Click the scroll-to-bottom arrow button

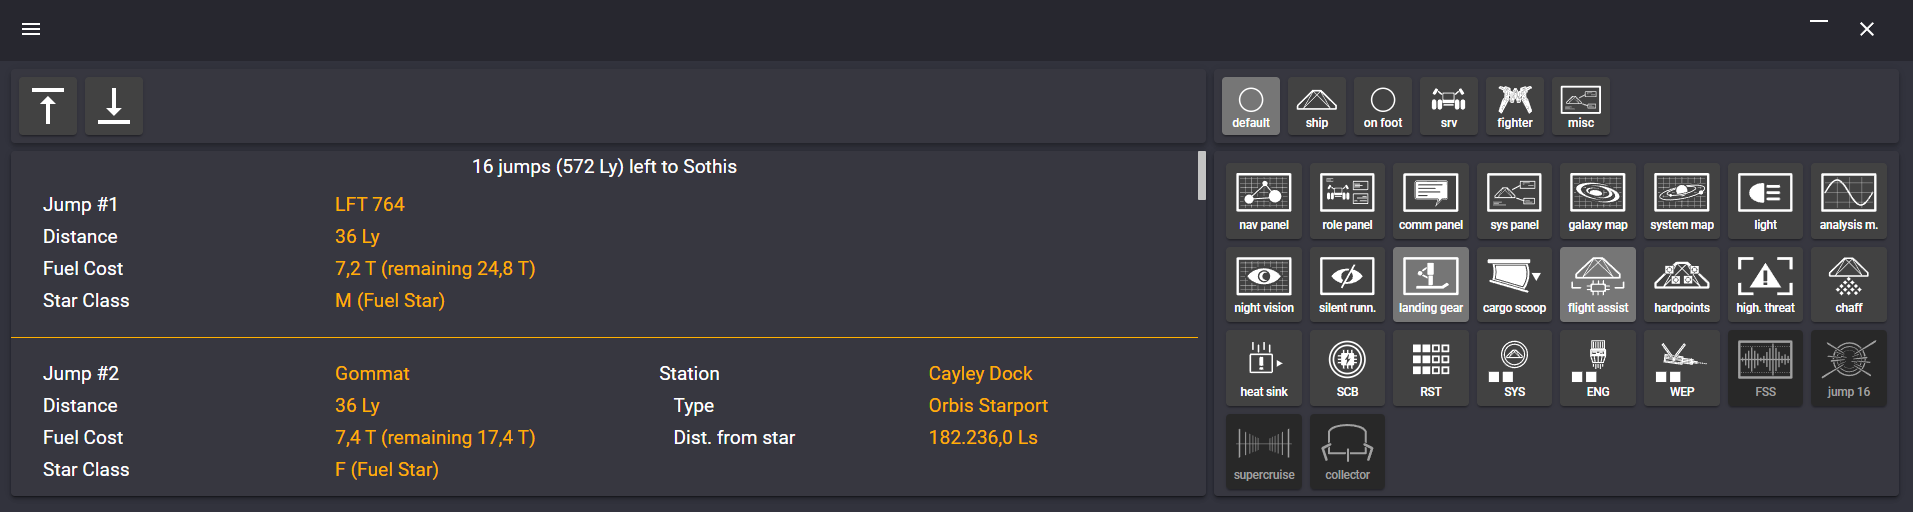click(114, 106)
